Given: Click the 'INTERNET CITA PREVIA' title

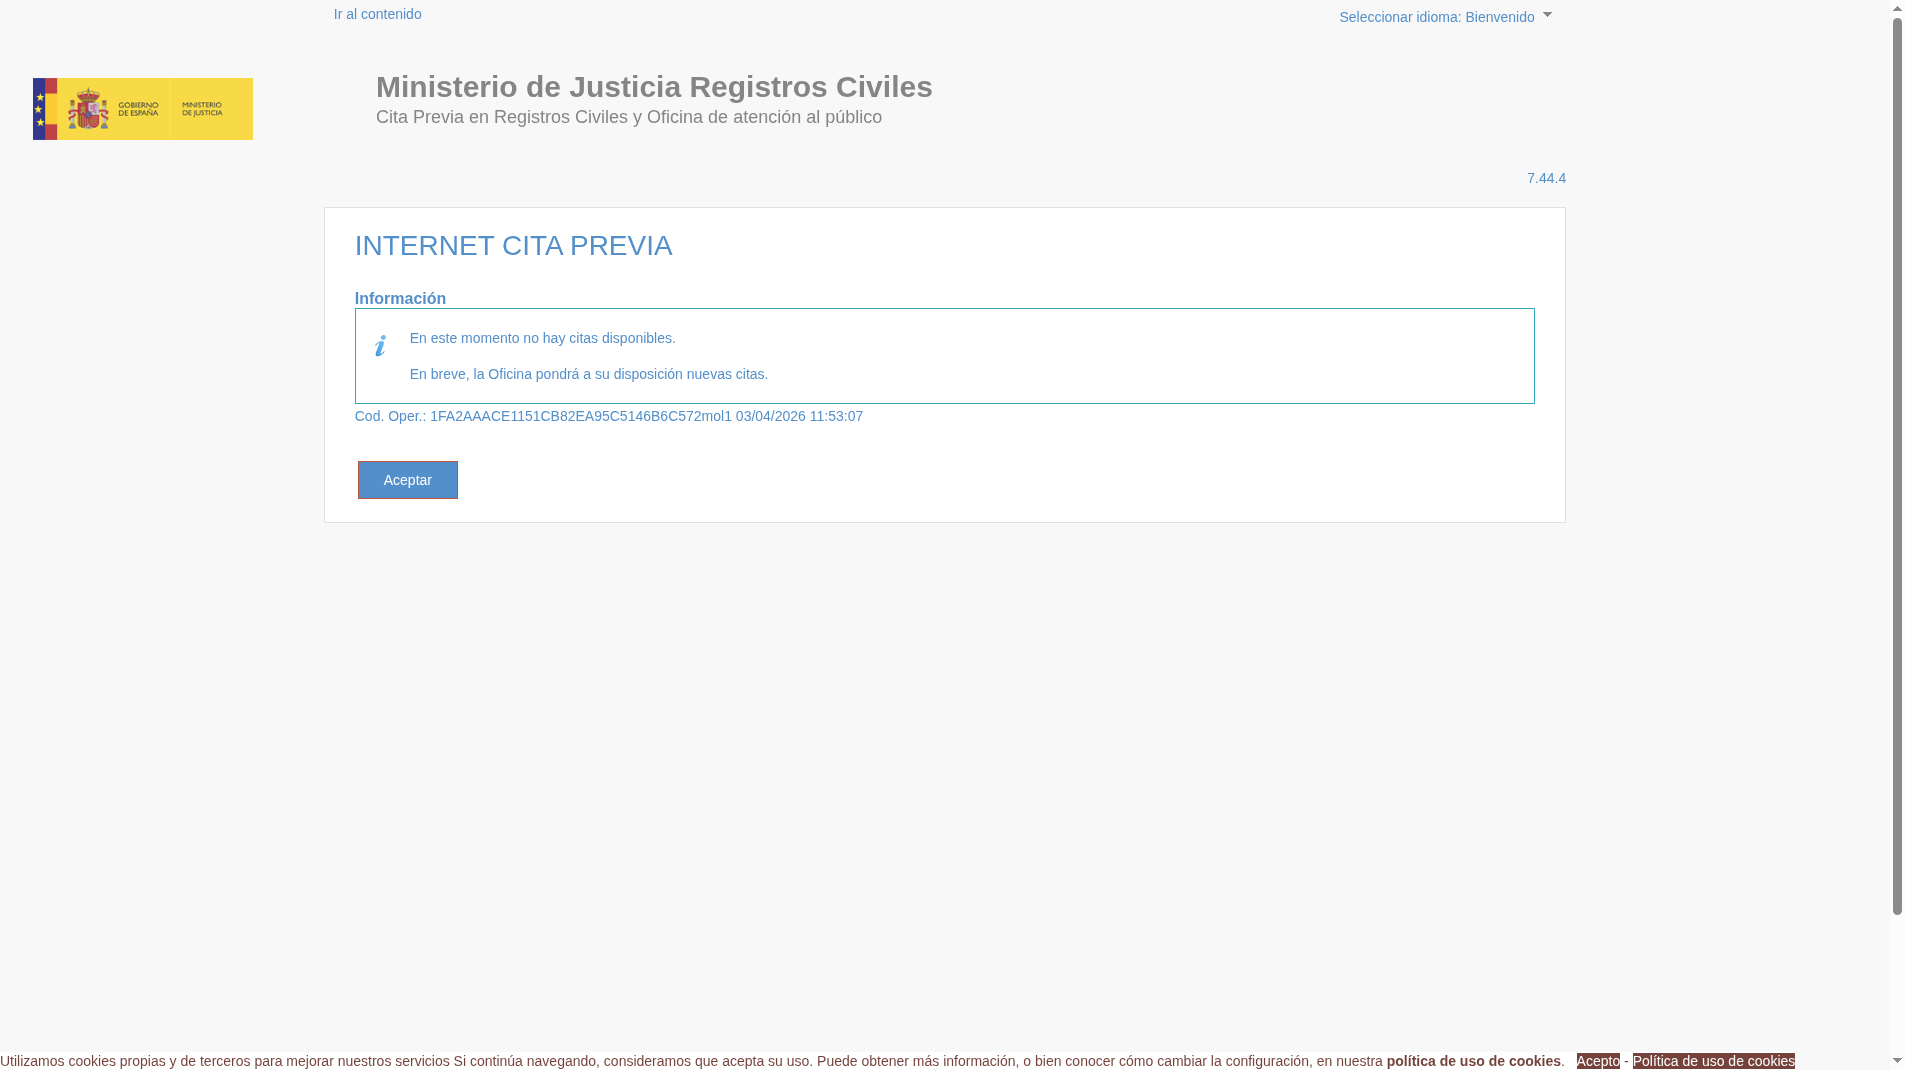Looking at the screenshot, I should coord(514,246).
